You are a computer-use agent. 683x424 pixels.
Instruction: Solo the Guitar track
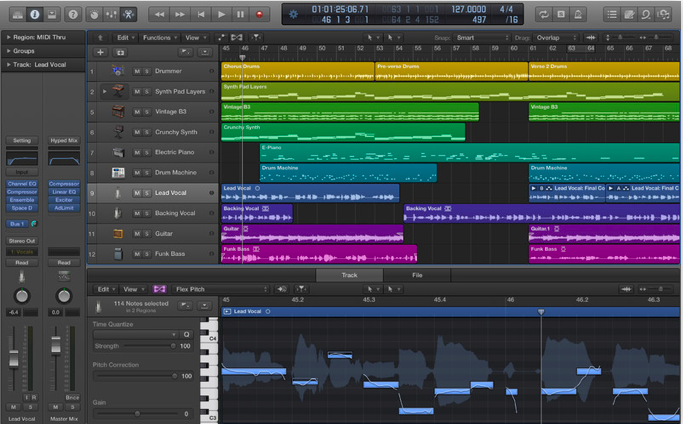click(x=147, y=234)
